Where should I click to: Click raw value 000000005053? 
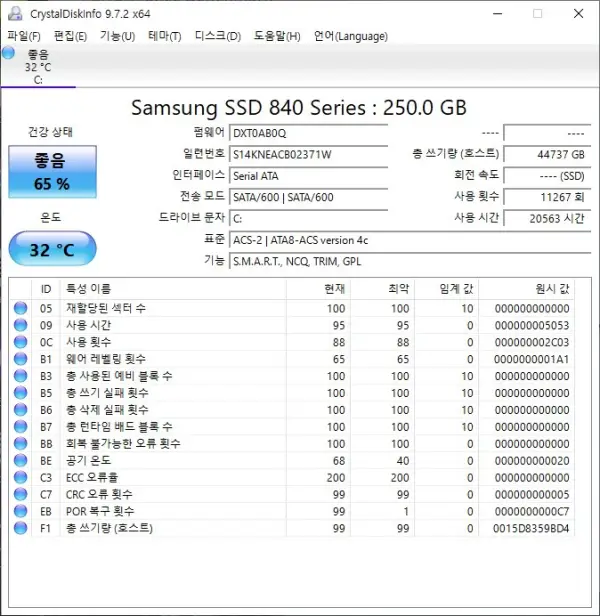[x=532, y=325]
